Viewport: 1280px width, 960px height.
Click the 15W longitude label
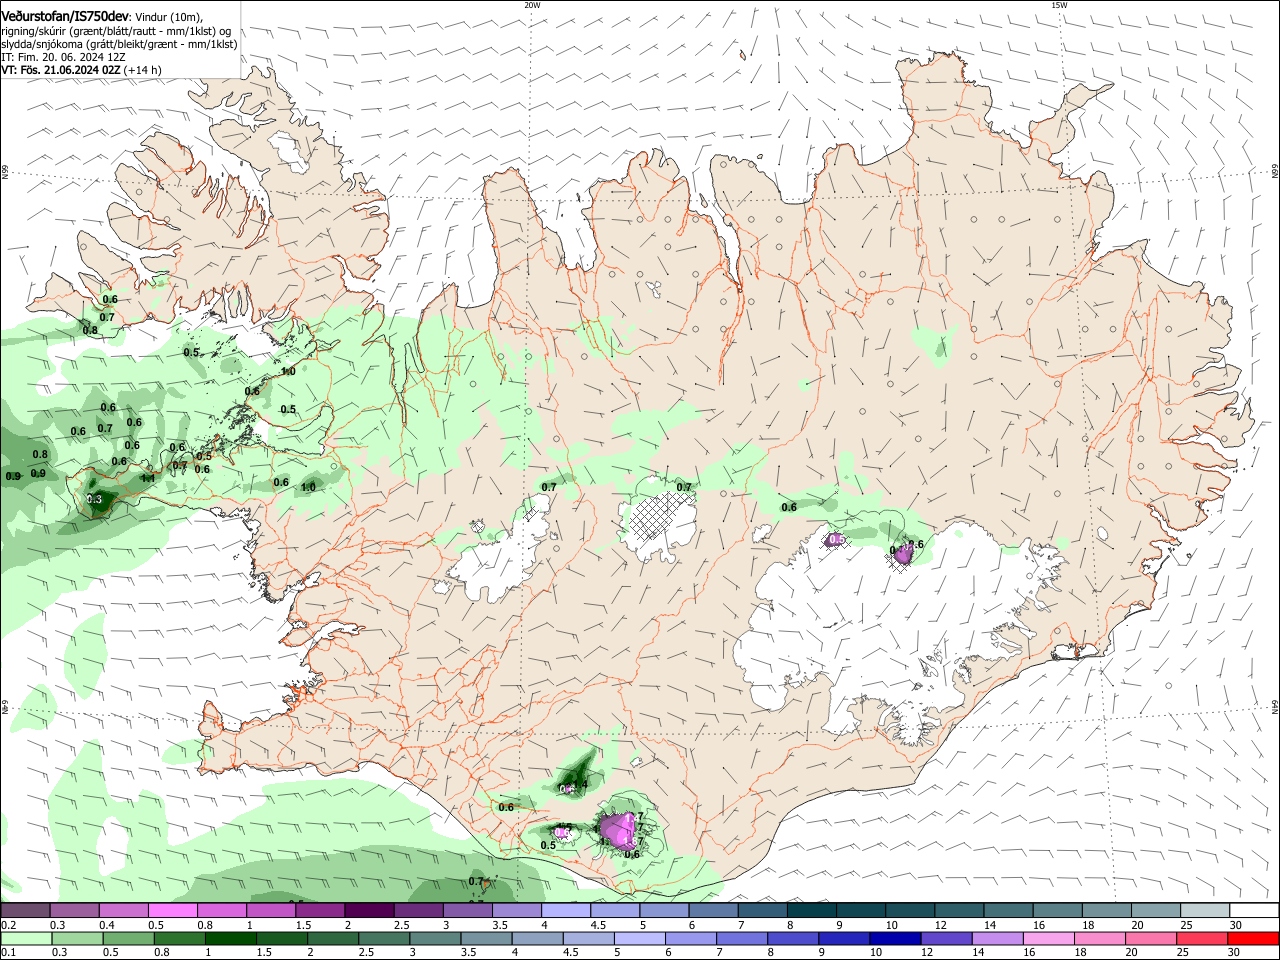(1059, 5)
